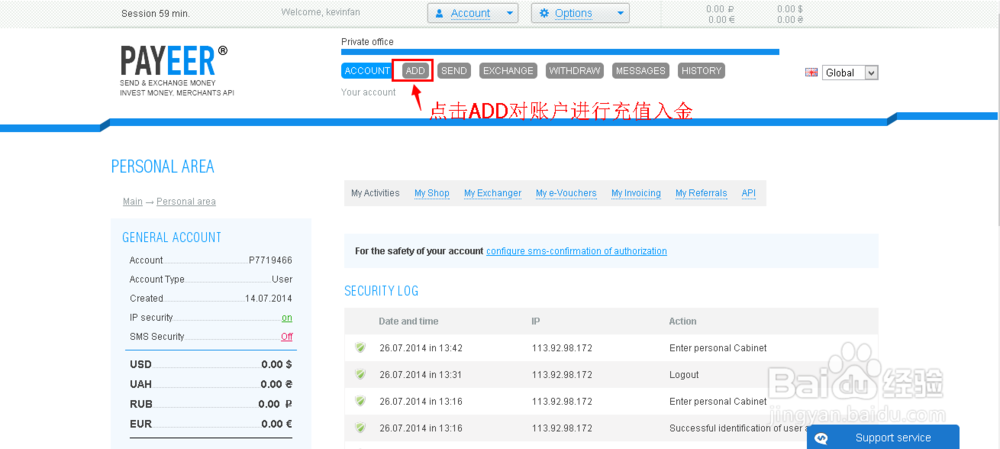Toggle IP security on link
Screen dimensions: 1000x449
[287, 318]
